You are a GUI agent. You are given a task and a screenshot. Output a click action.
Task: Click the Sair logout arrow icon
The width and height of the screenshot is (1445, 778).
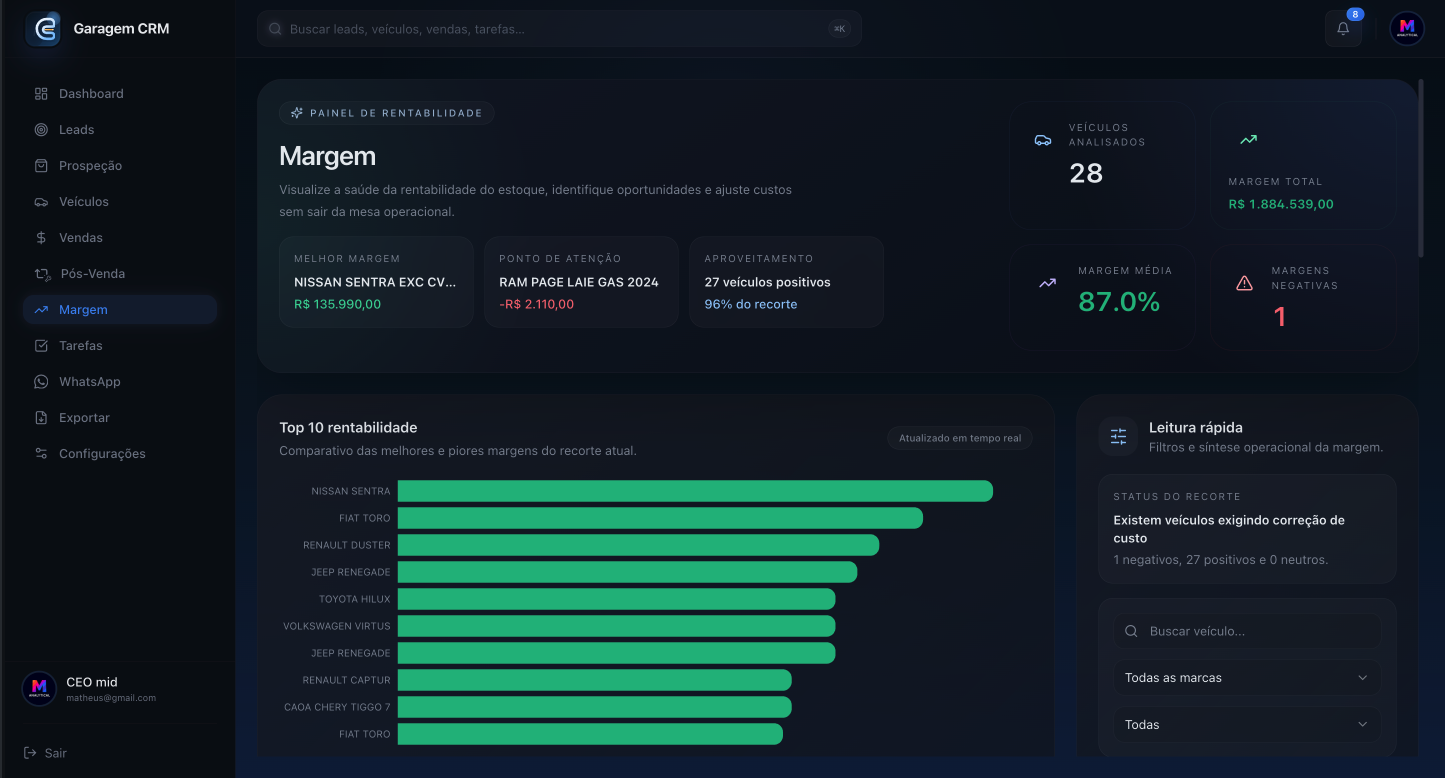pyautogui.click(x=30, y=753)
